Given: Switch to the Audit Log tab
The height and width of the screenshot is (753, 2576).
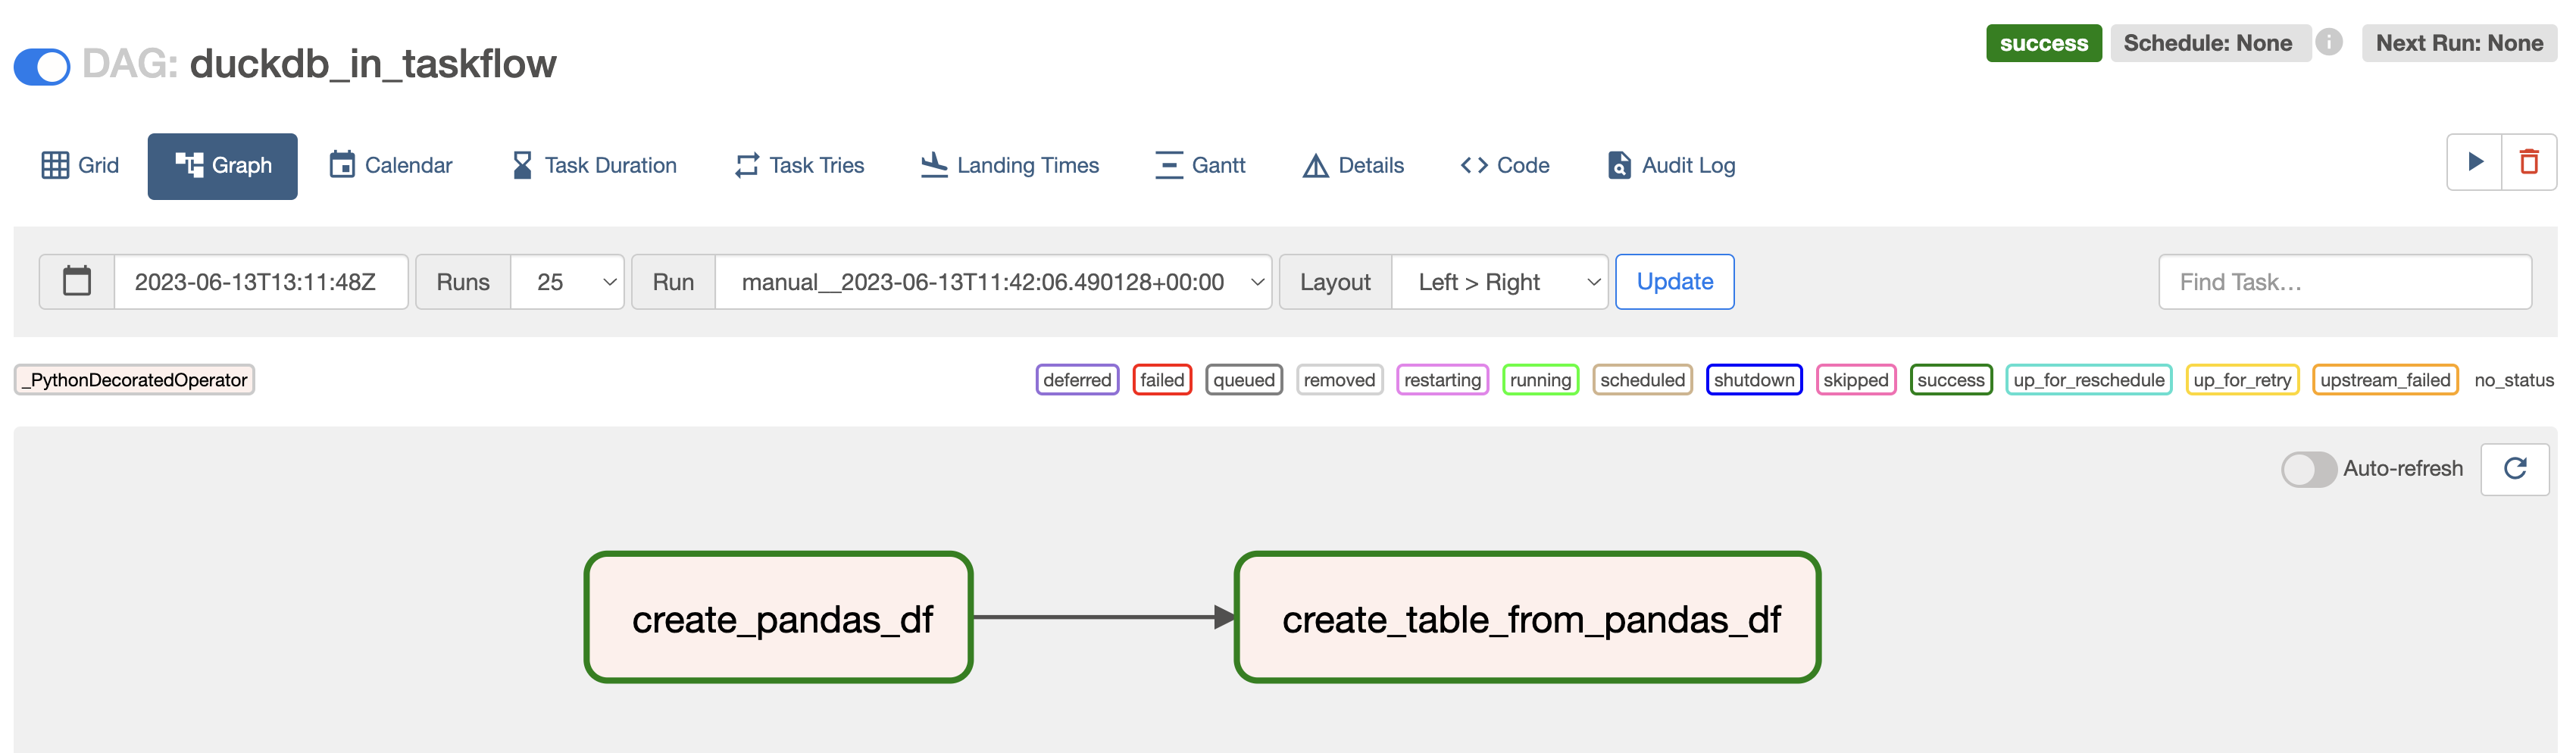Looking at the screenshot, I should (1671, 166).
